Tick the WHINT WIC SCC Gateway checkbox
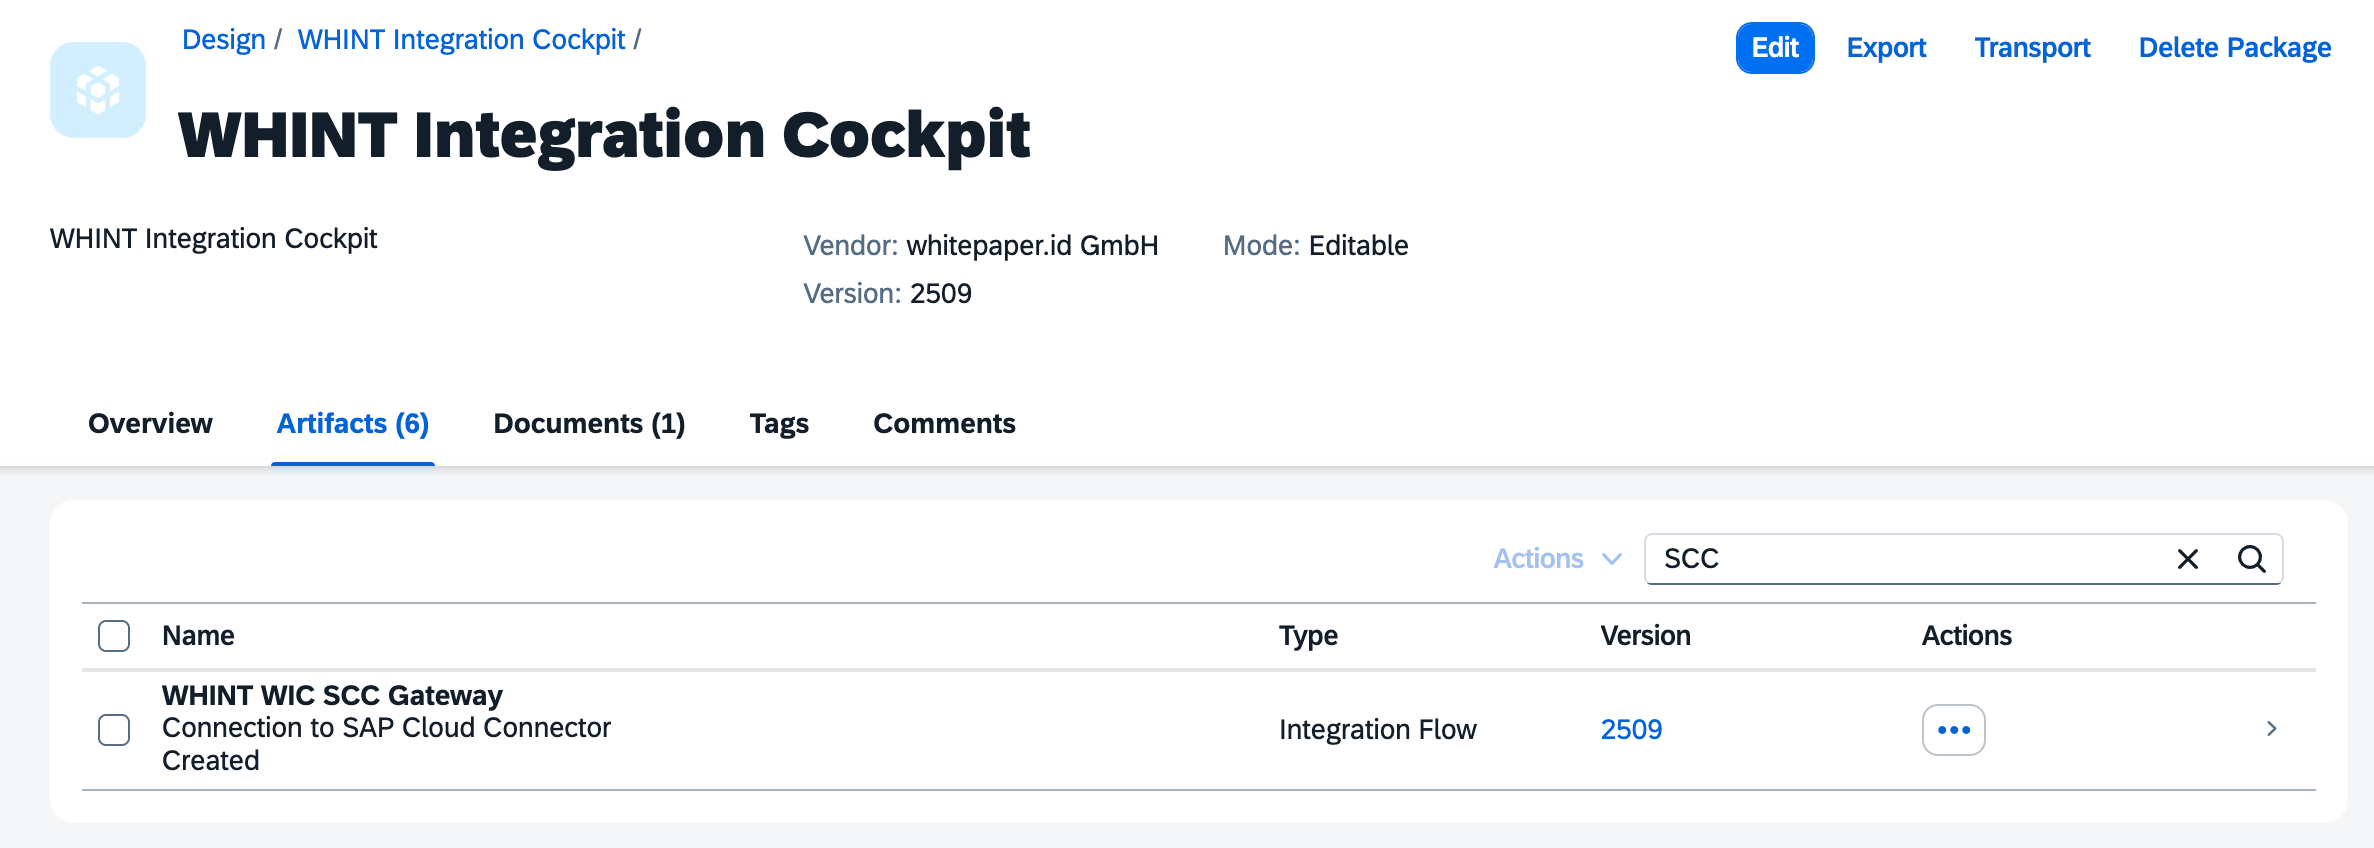Screen dimensions: 2374x848 click(x=114, y=730)
